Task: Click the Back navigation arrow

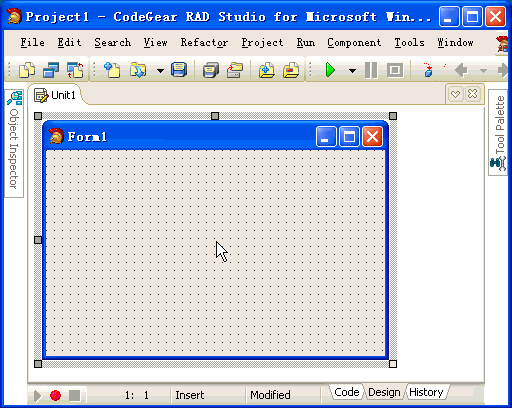Action: (x=461, y=70)
